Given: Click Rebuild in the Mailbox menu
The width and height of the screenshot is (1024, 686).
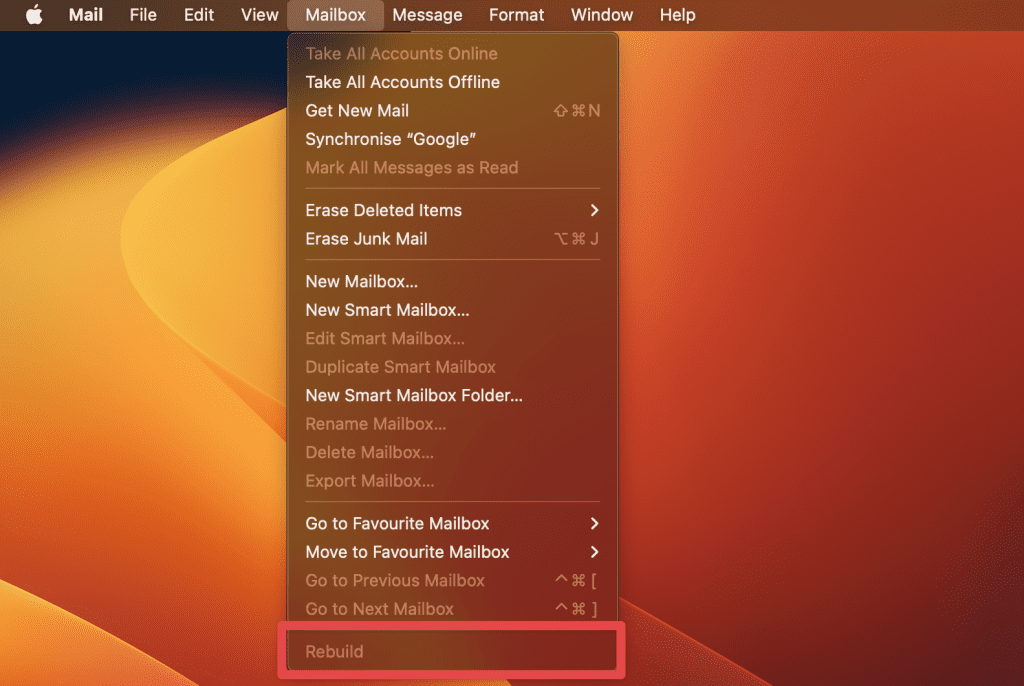Looking at the screenshot, I should point(452,651).
